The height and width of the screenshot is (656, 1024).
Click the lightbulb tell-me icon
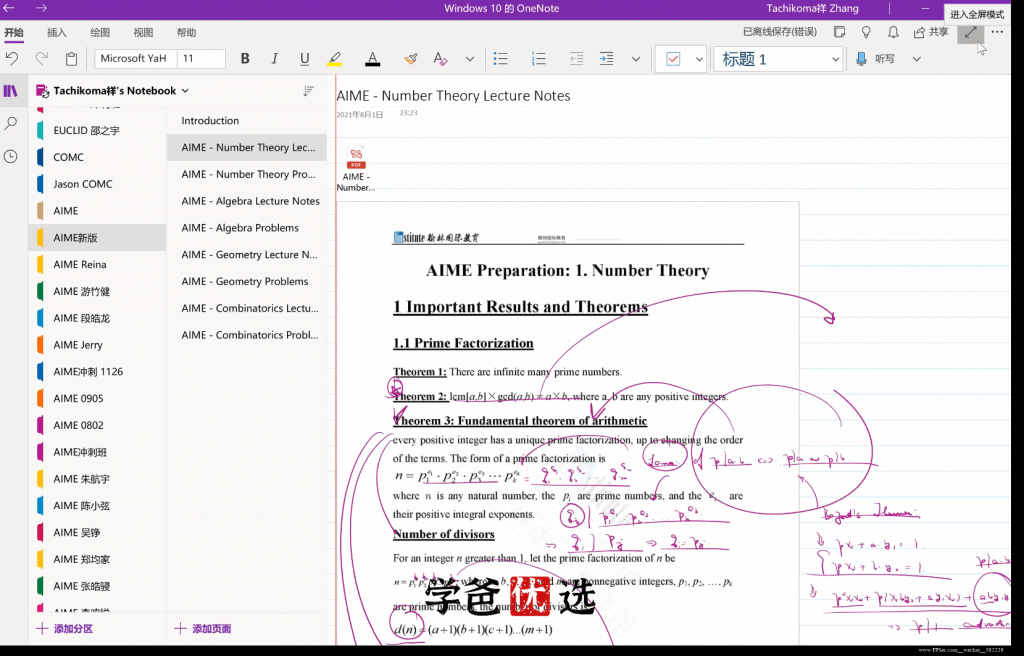coord(867,32)
